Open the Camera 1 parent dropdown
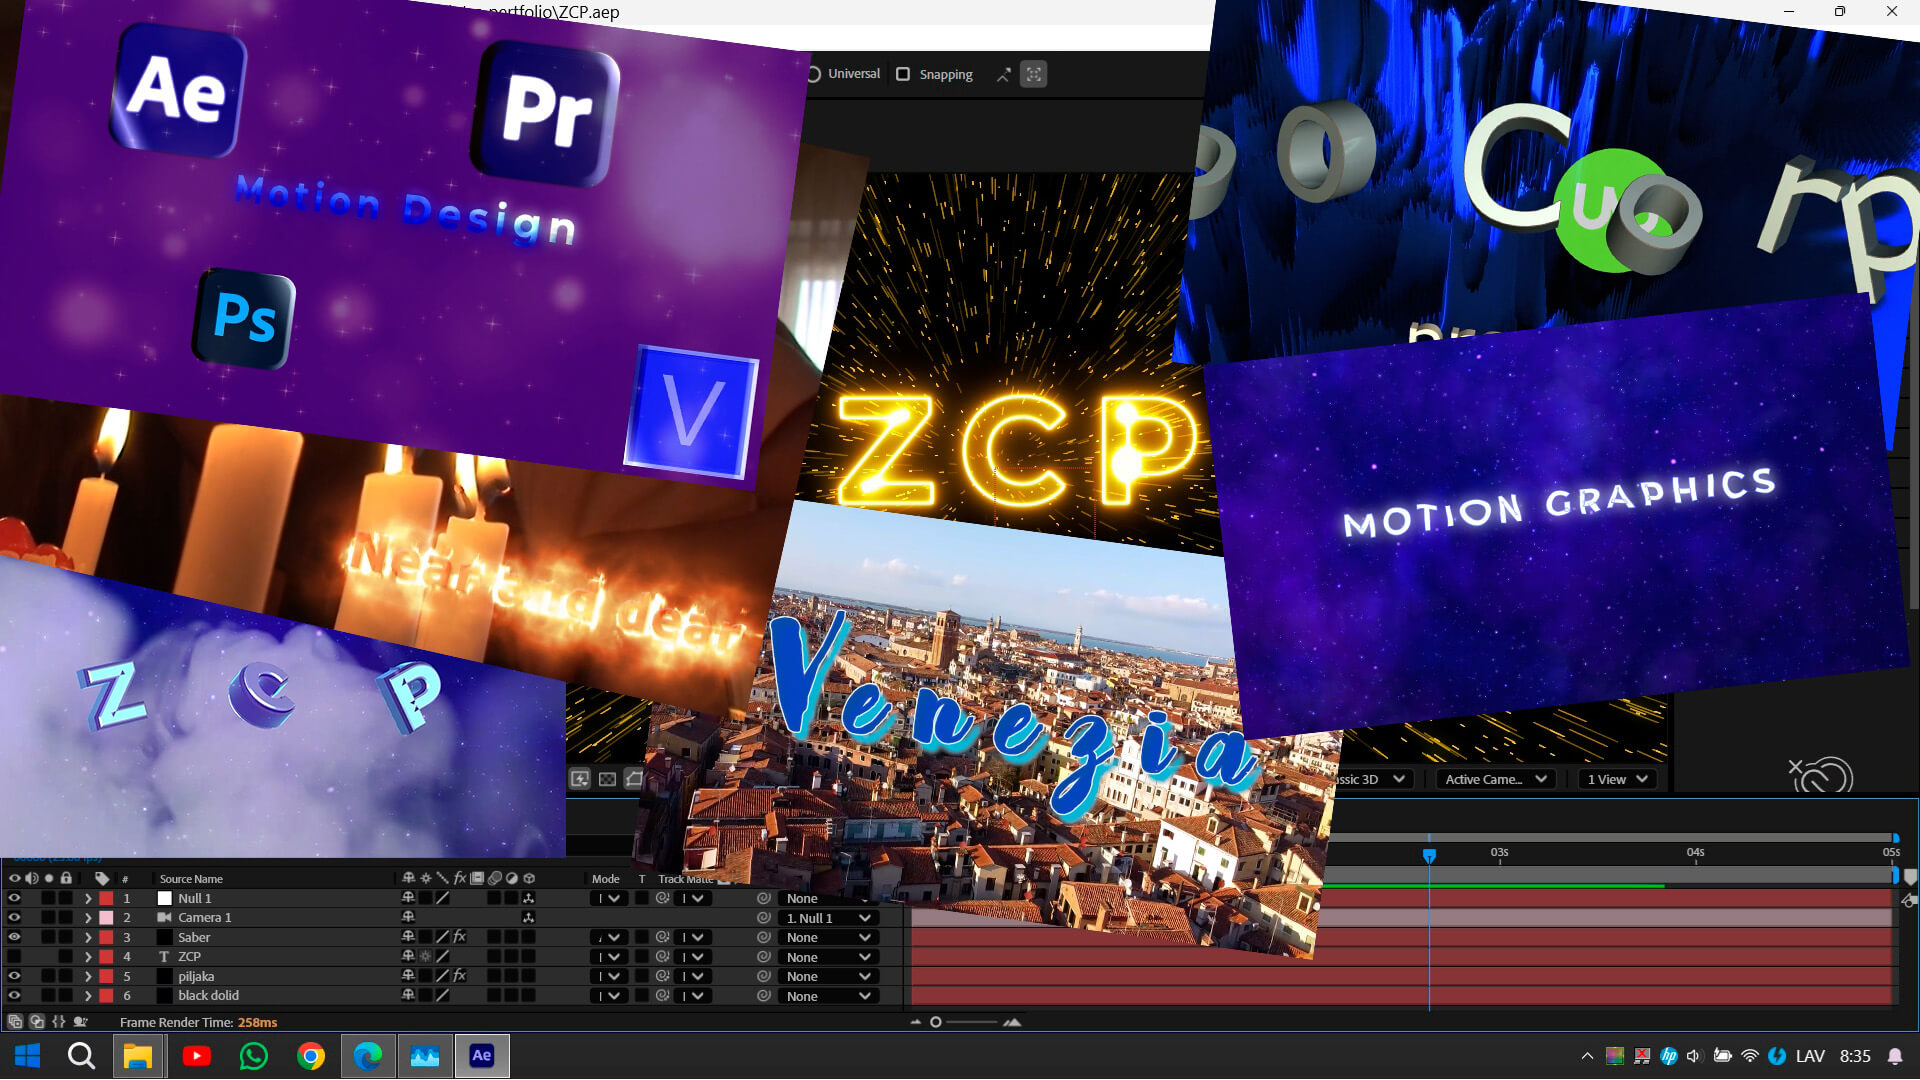Image resolution: width=1920 pixels, height=1080 pixels. (x=828, y=918)
